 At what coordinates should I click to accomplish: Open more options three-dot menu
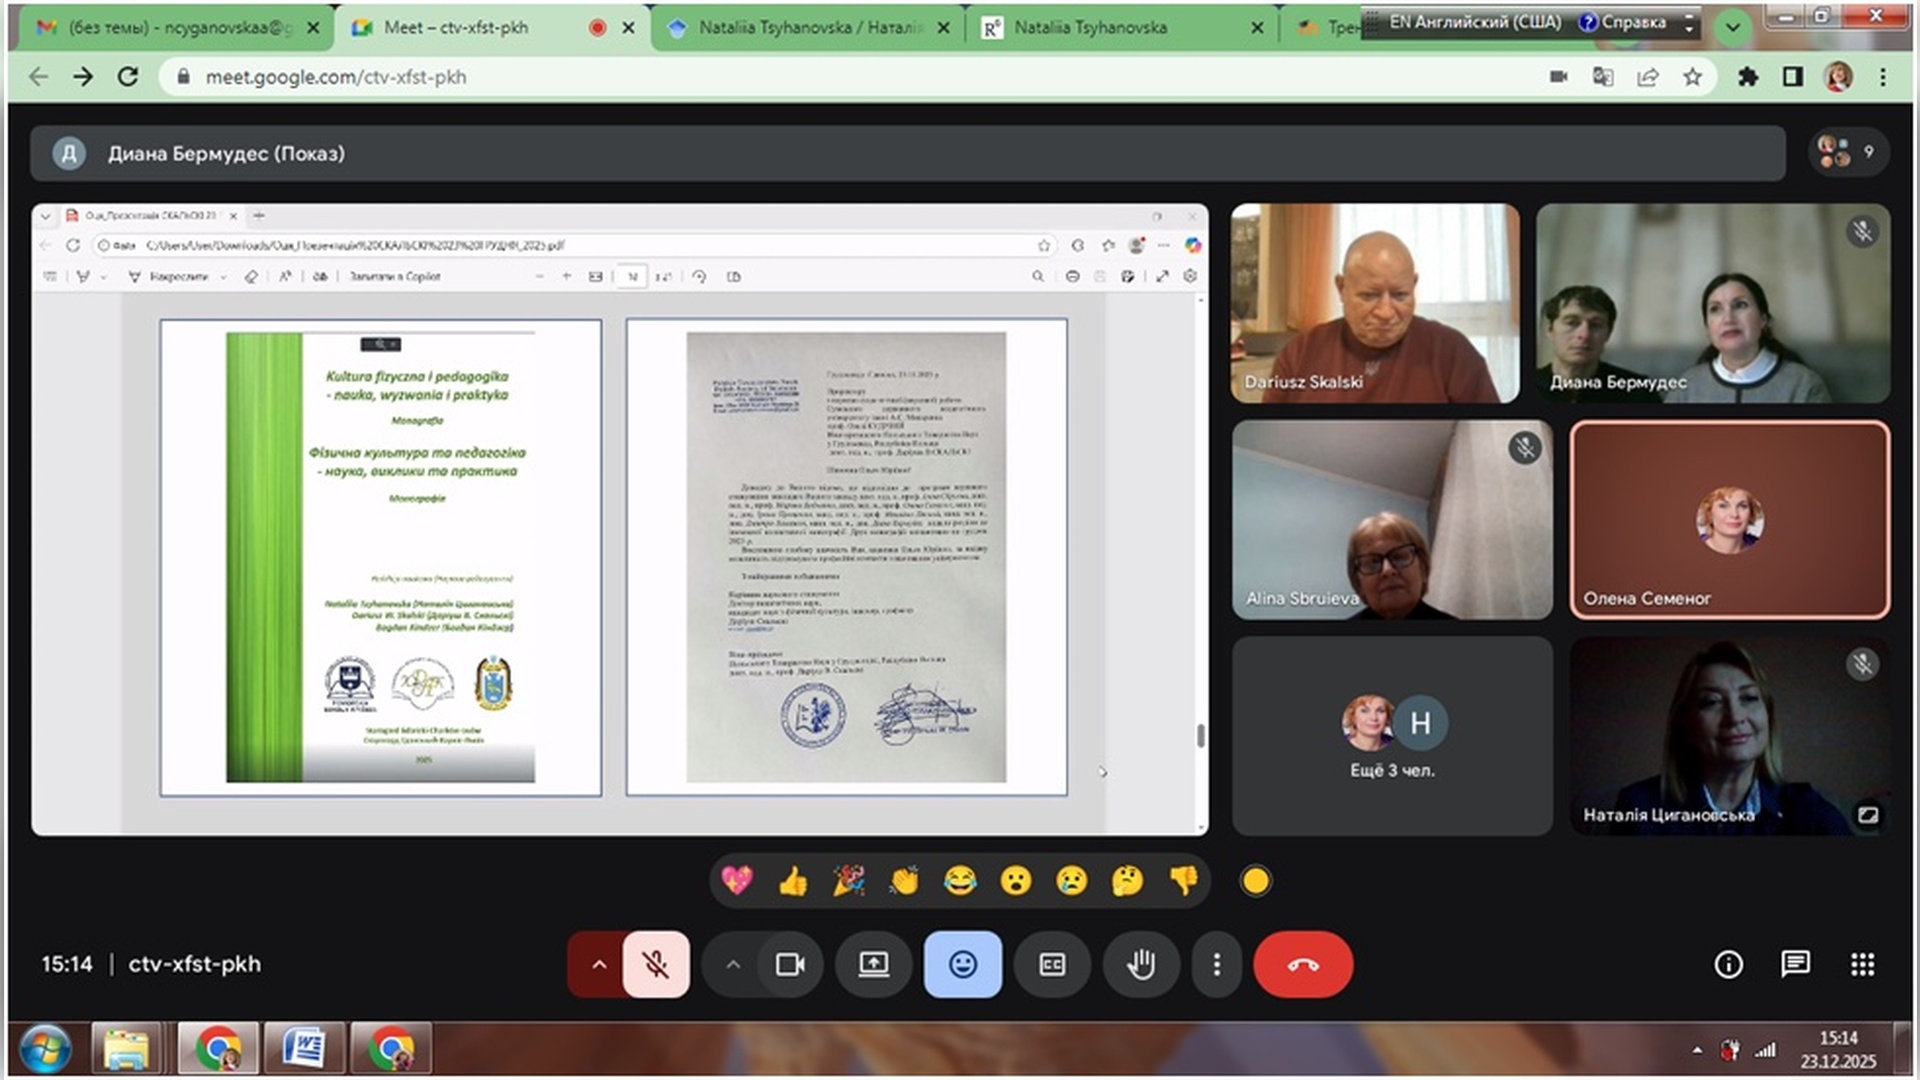(1216, 964)
